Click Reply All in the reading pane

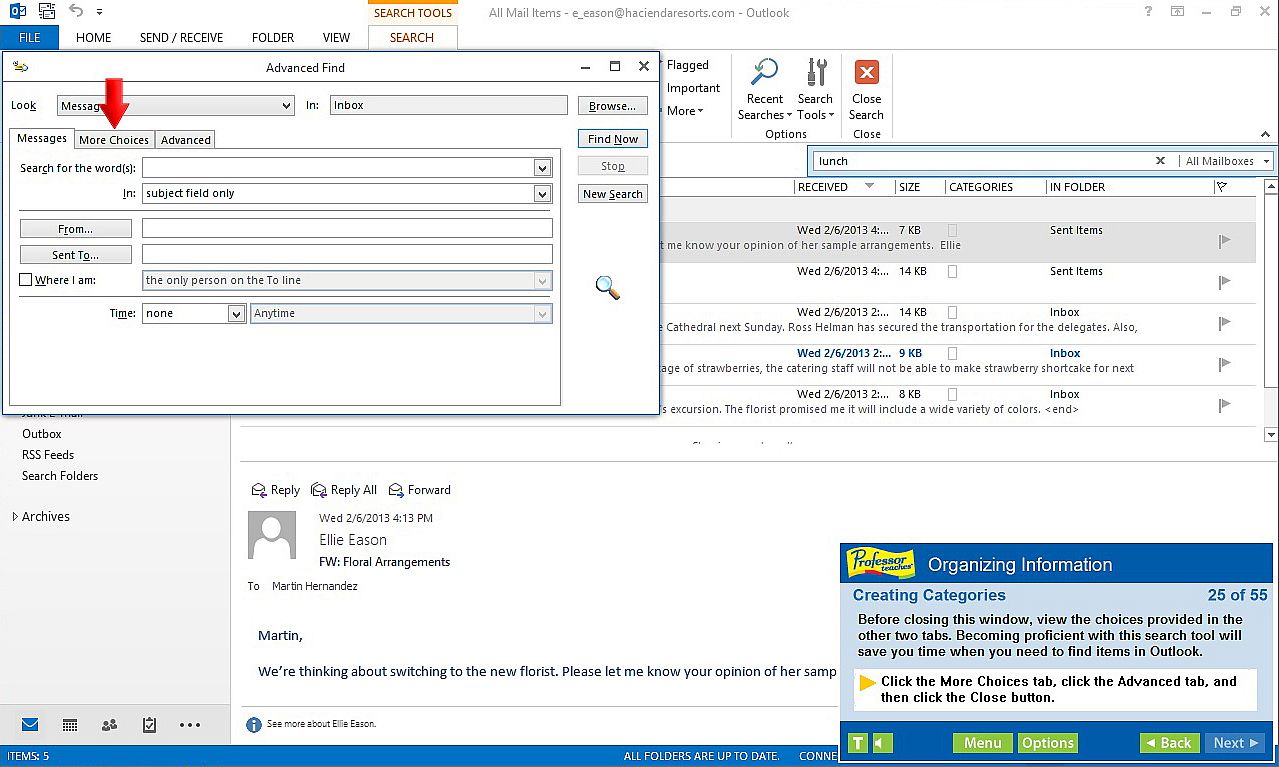(344, 490)
